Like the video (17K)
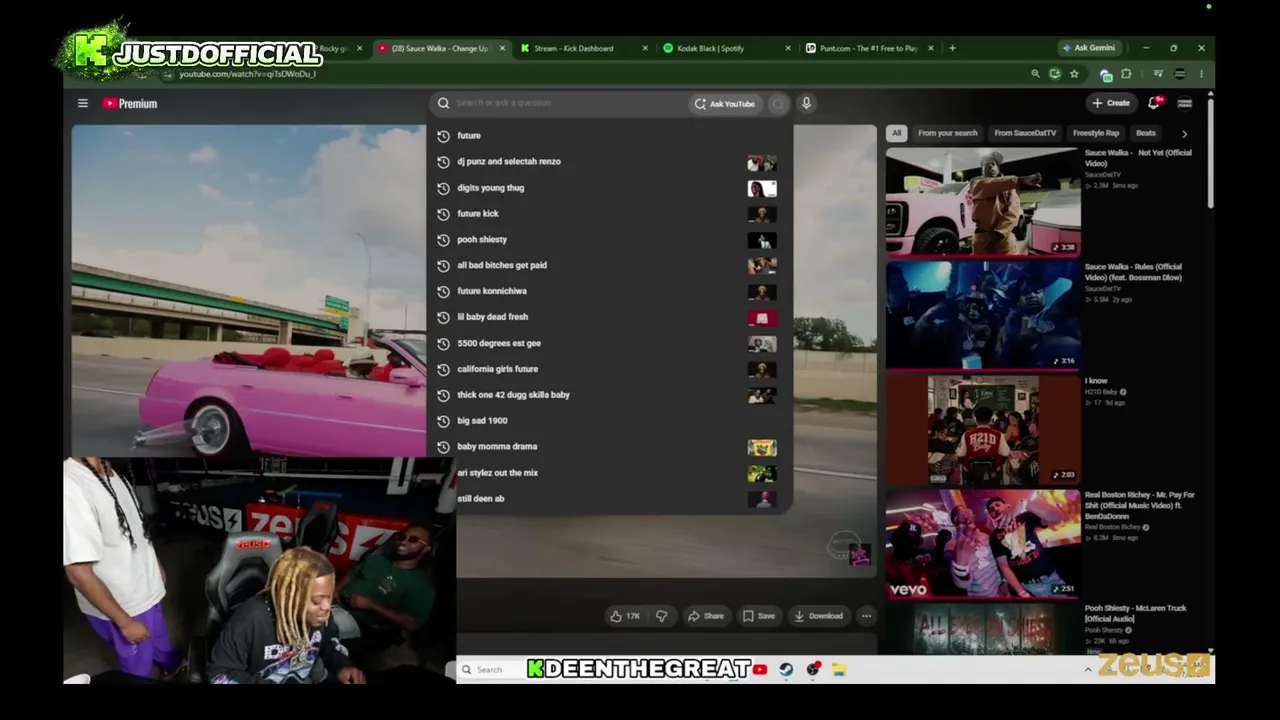 coord(625,616)
